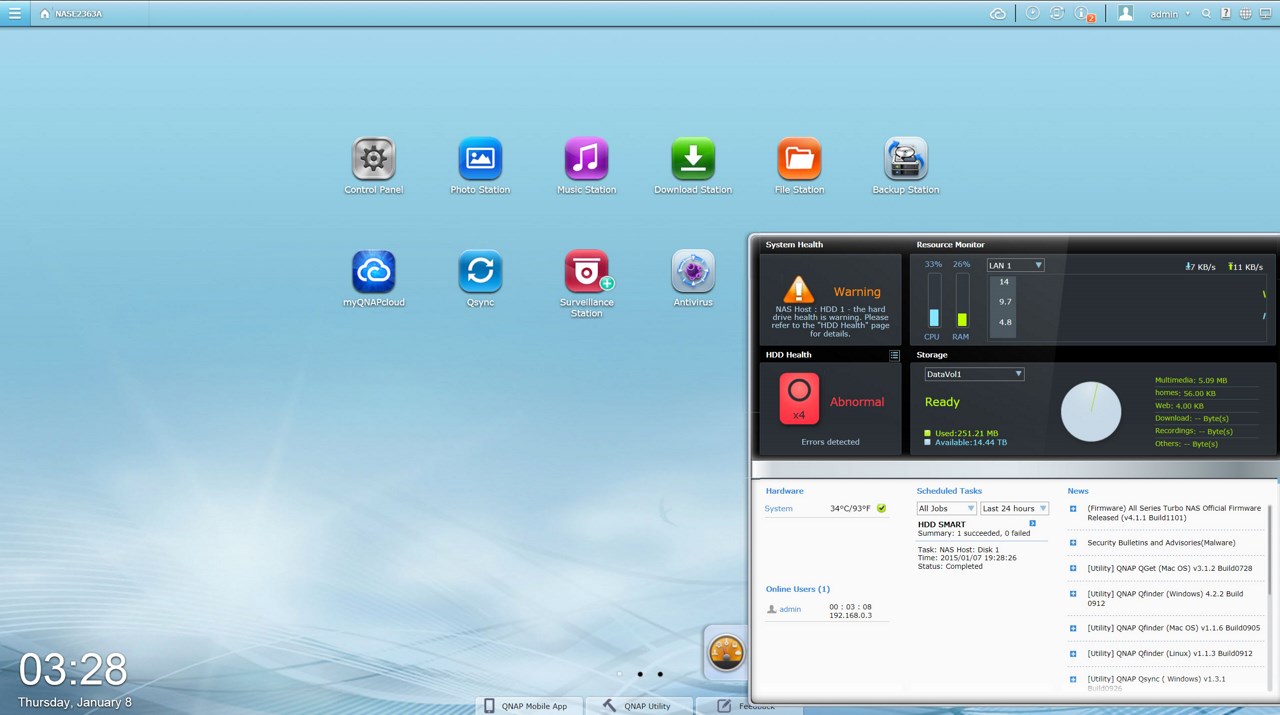This screenshot has width=1280, height=715.
Task: Click the admin online user link
Action: [790, 609]
